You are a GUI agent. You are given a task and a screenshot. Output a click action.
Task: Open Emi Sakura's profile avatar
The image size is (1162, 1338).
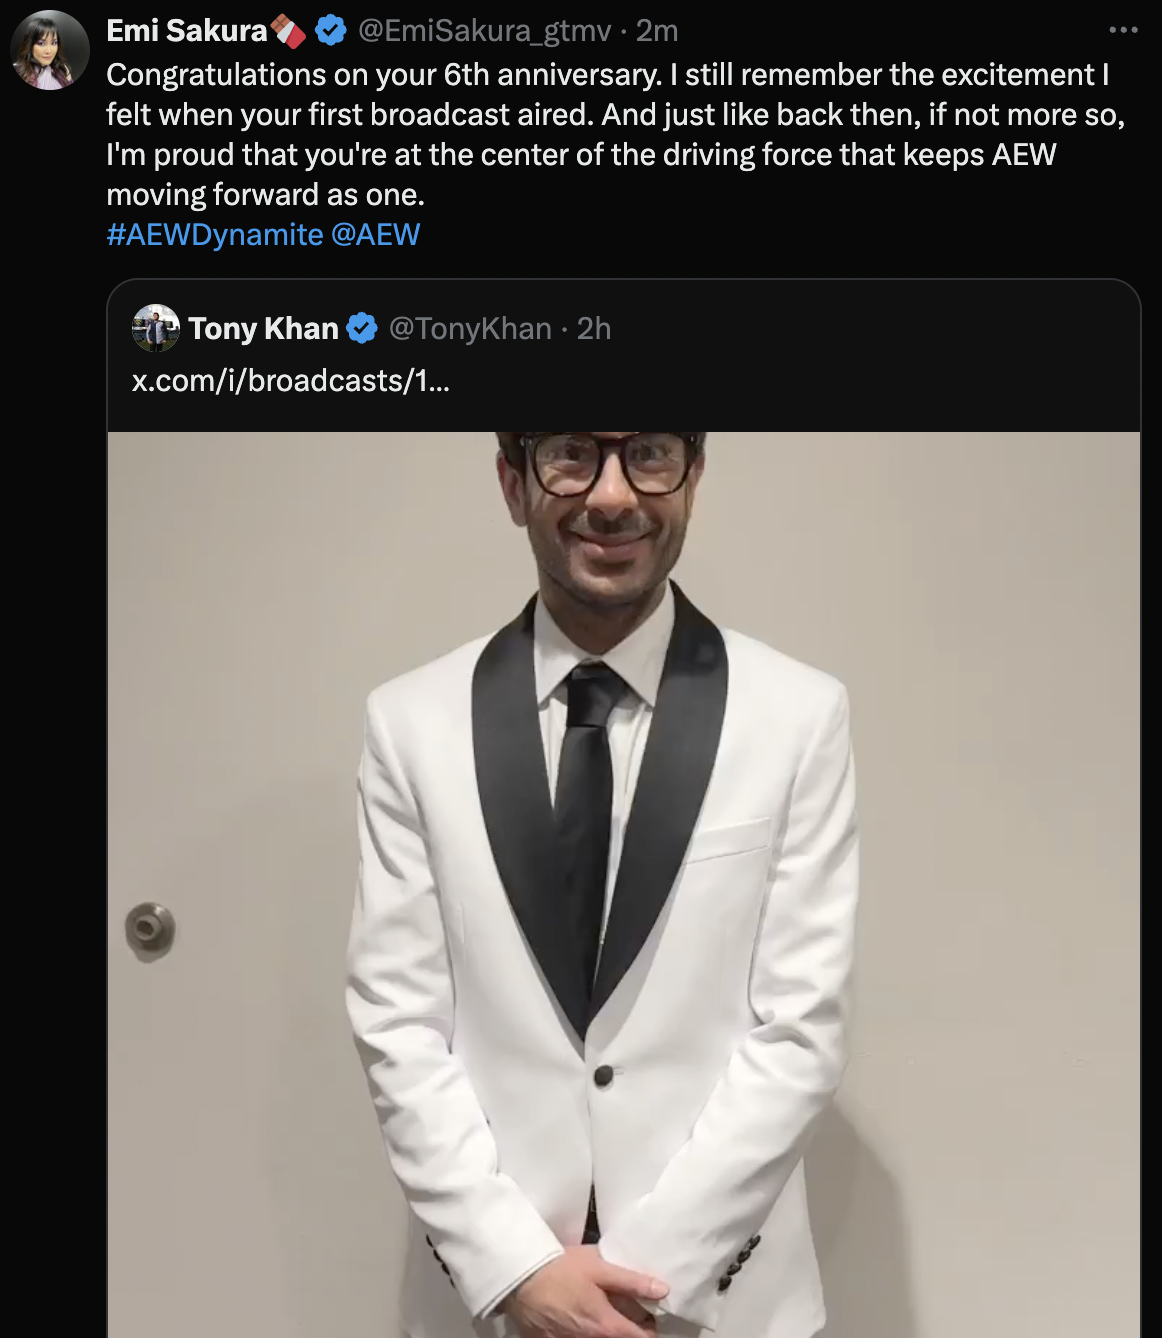point(50,50)
